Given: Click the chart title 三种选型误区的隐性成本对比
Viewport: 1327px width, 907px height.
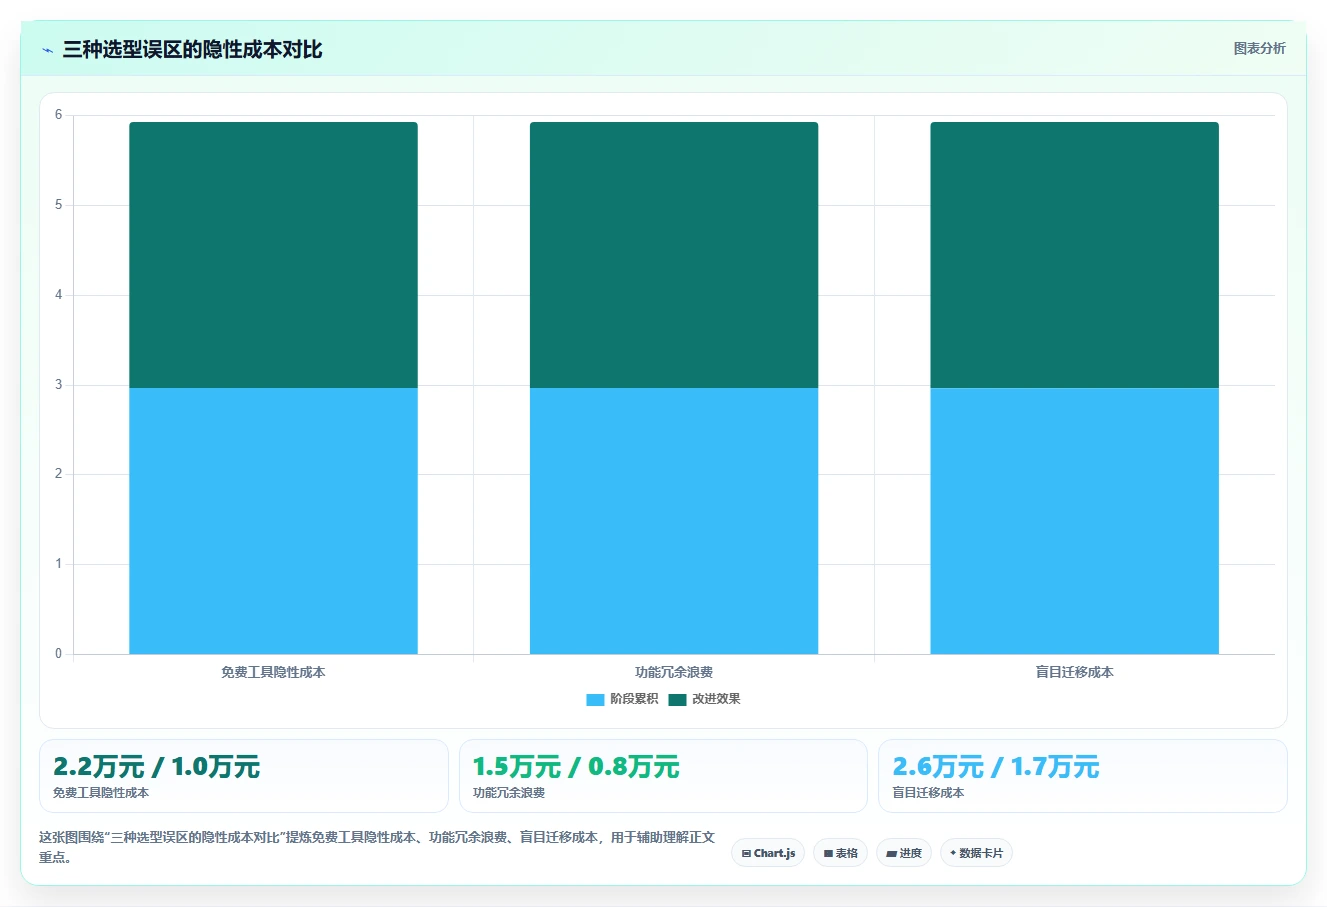Looking at the screenshot, I should coord(192,50).
